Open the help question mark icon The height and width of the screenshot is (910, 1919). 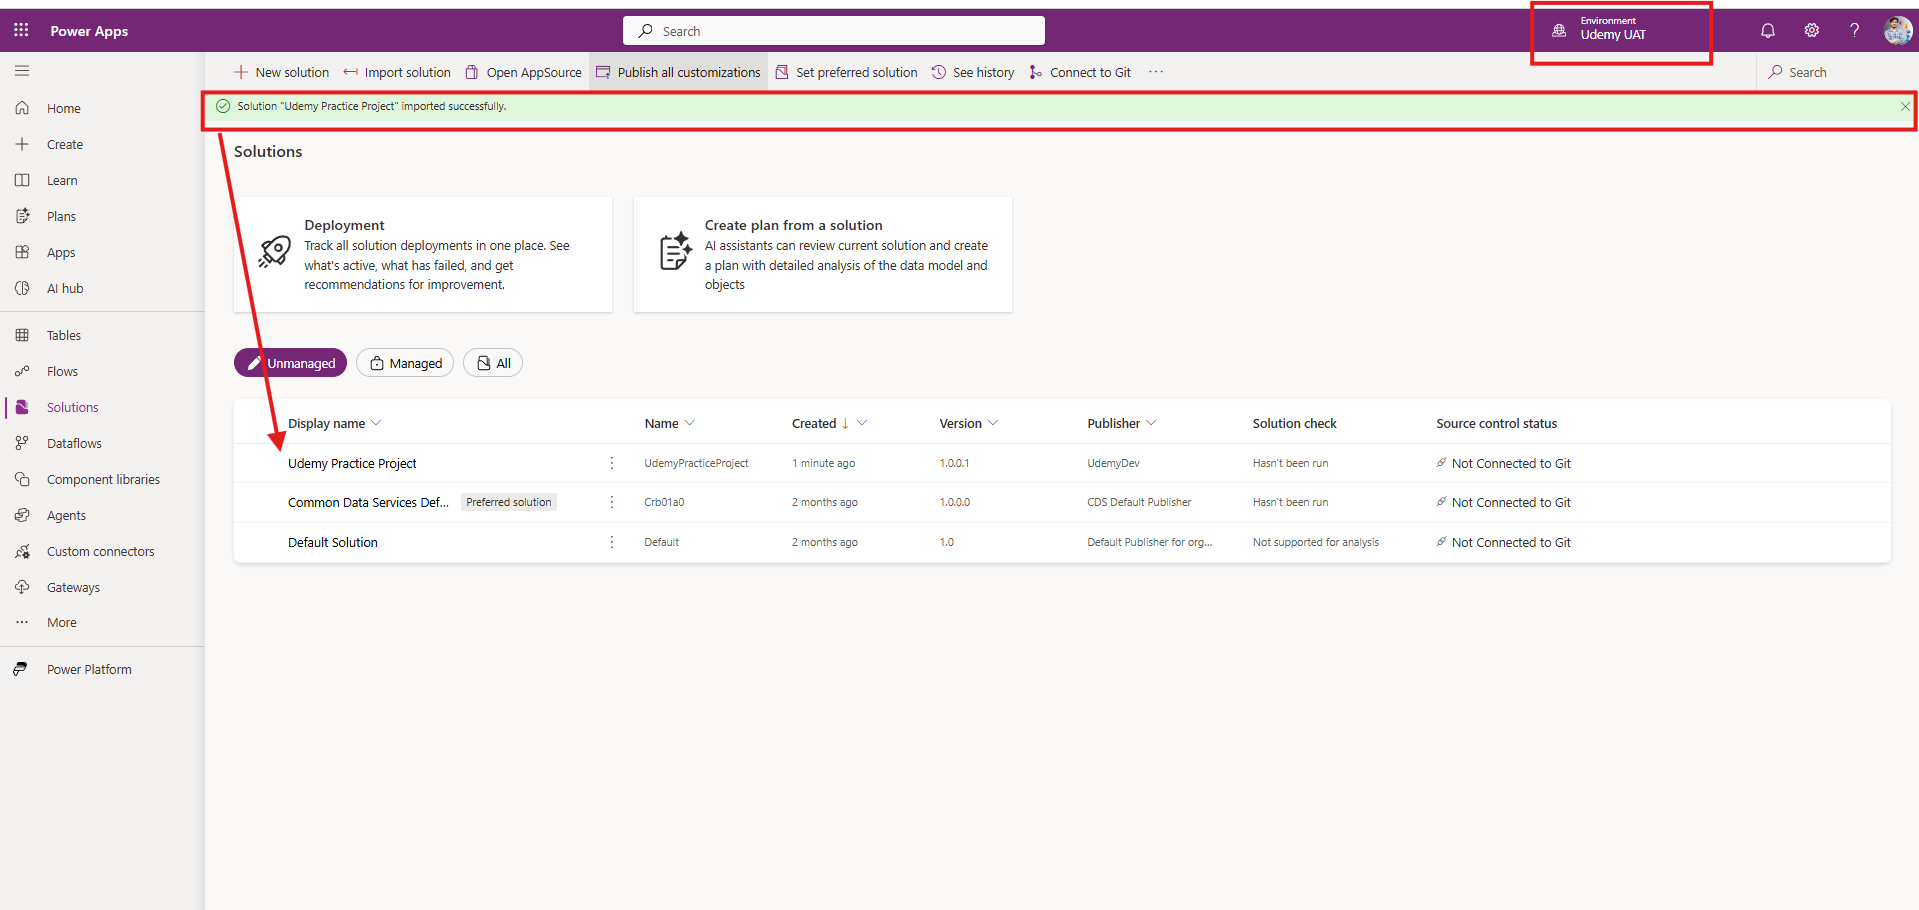pyautogui.click(x=1854, y=31)
